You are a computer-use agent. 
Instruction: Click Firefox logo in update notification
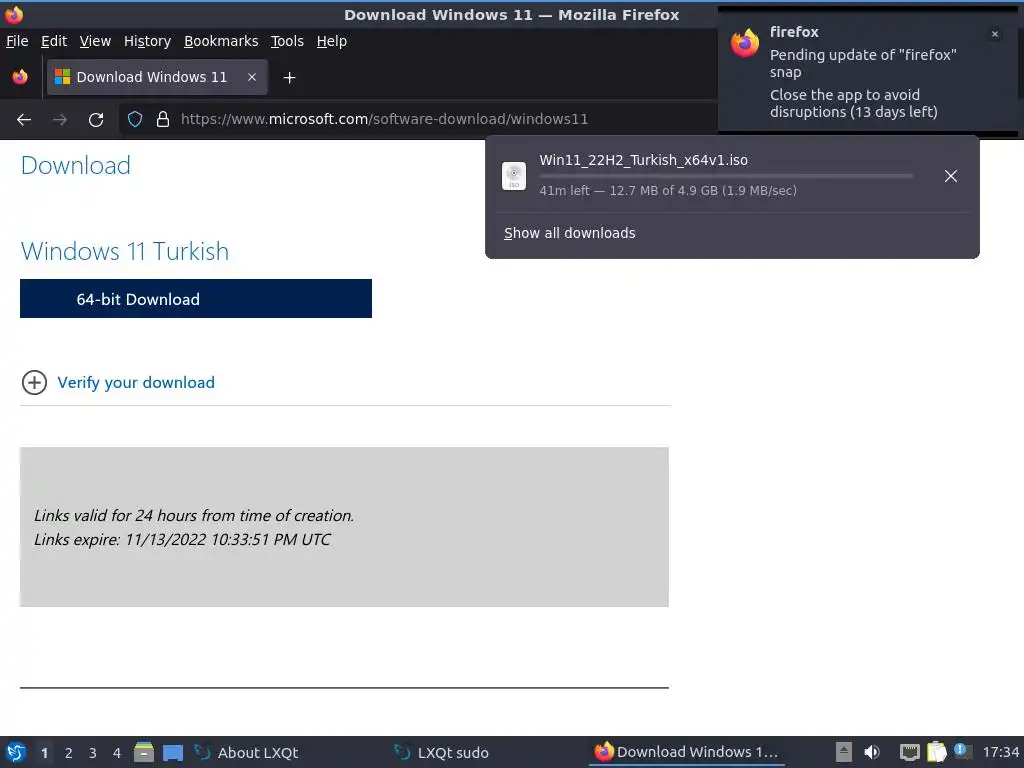745,44
